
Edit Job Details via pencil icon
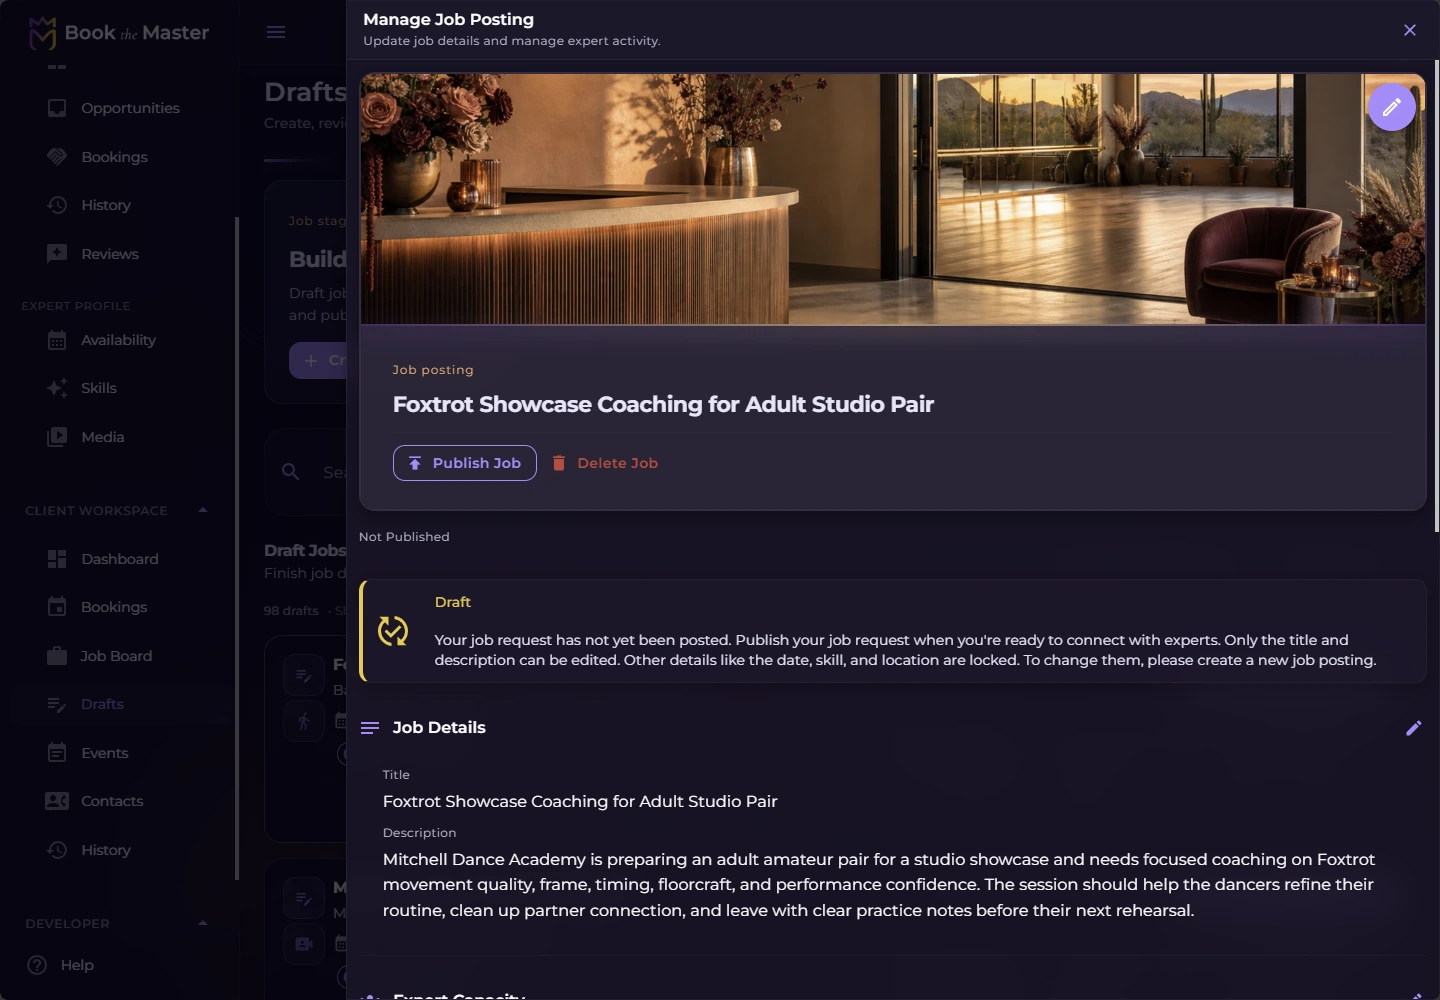coord(1413,728)
